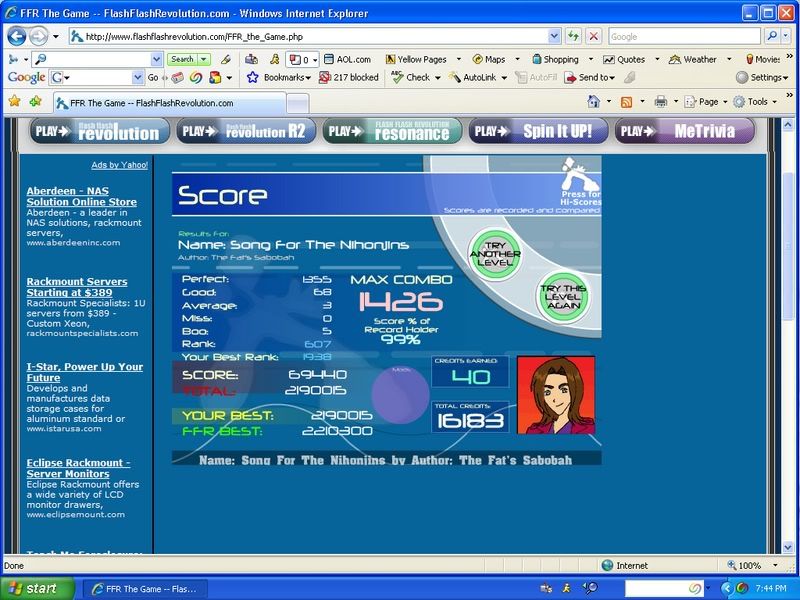Click the Print icon in the command bar

[x=660, y=102]
